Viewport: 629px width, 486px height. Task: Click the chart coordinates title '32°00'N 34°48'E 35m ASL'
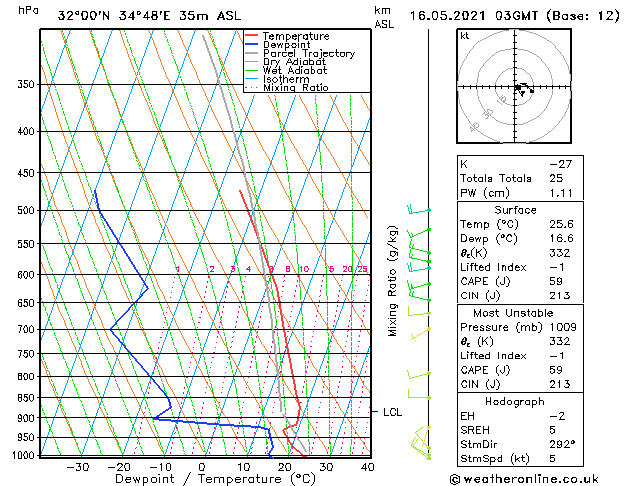pyautogui.click(x=149, y=16)
